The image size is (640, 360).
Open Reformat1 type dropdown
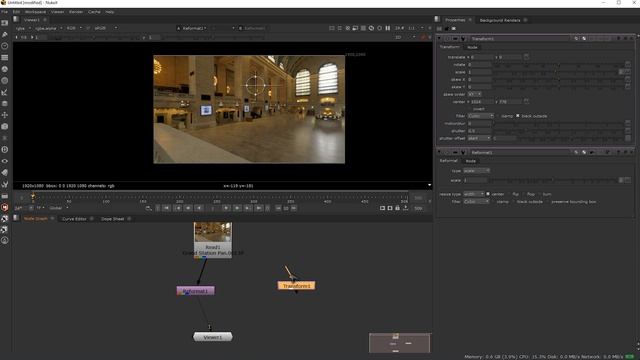click(x=476, y=171)
